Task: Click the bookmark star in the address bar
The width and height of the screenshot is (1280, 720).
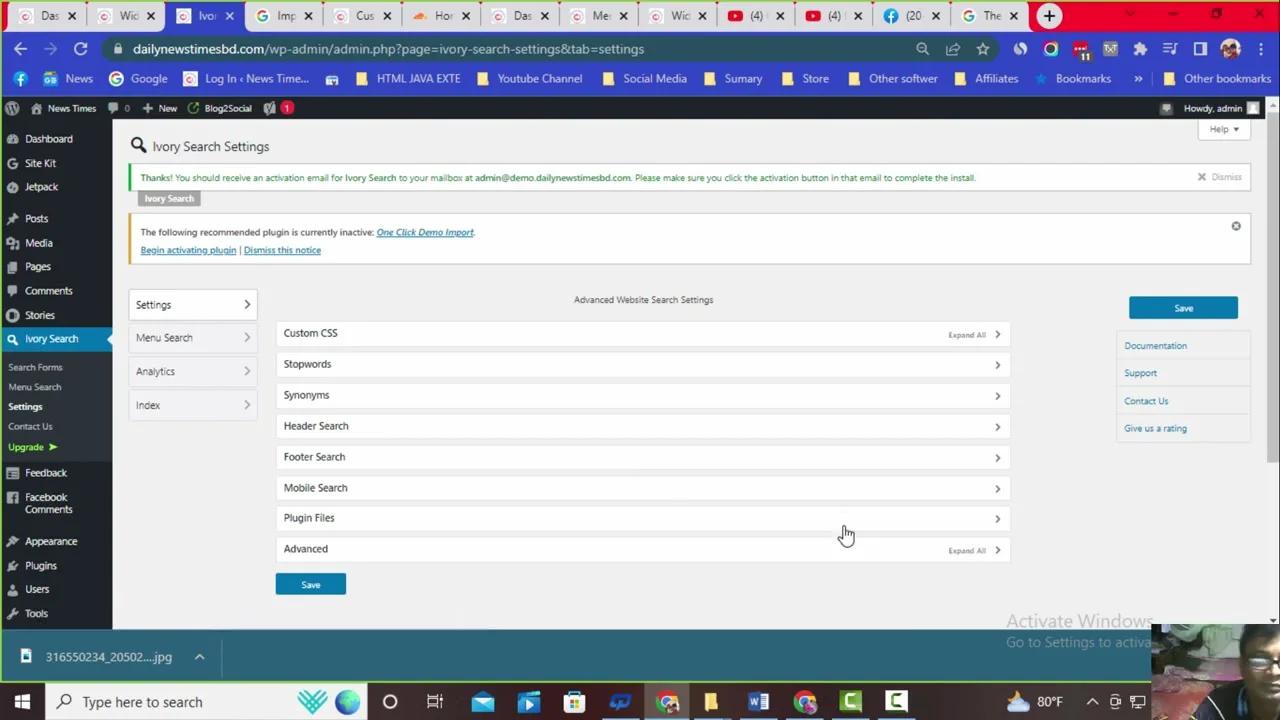Action: 983,48
